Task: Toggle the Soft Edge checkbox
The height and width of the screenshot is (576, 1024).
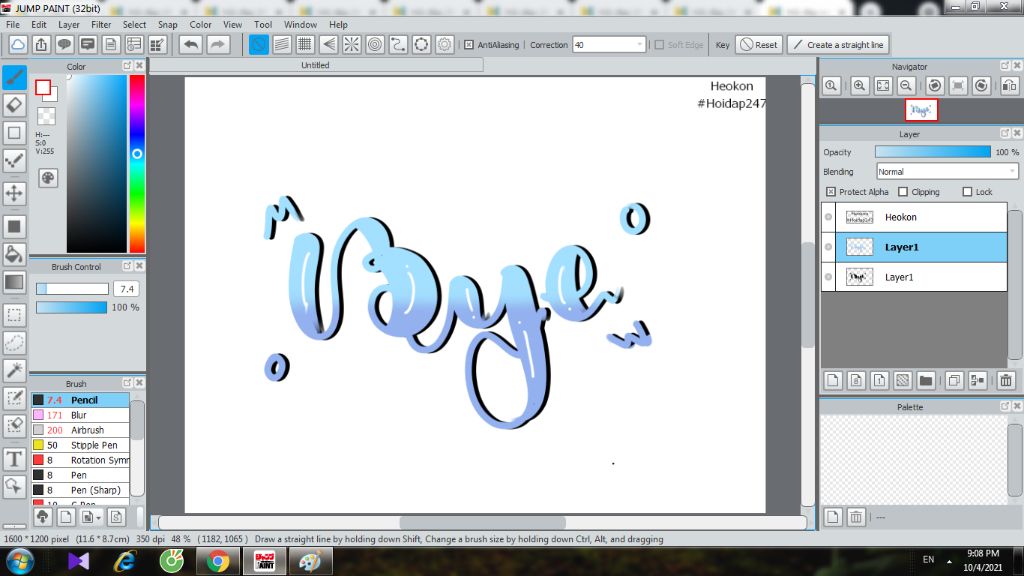Action: point(659,45)
